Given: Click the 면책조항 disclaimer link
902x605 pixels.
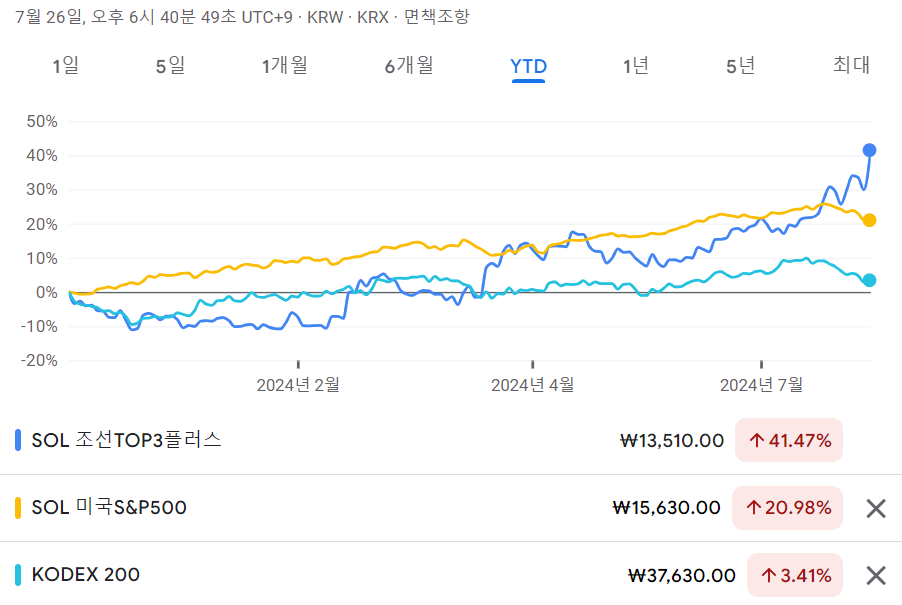Looking at the screenshot, I should (437, 17).
